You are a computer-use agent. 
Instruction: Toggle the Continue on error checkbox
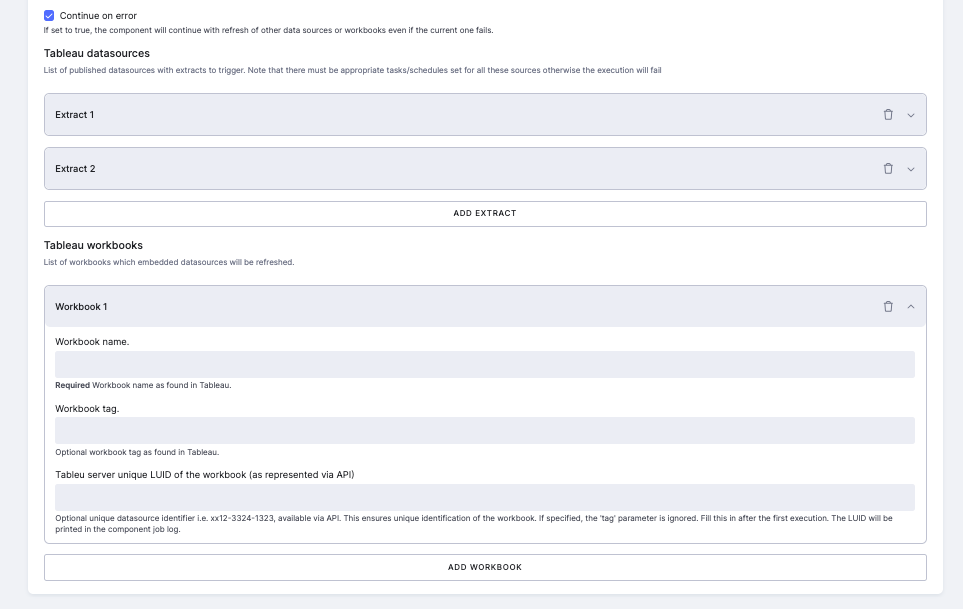coord(49,16)
